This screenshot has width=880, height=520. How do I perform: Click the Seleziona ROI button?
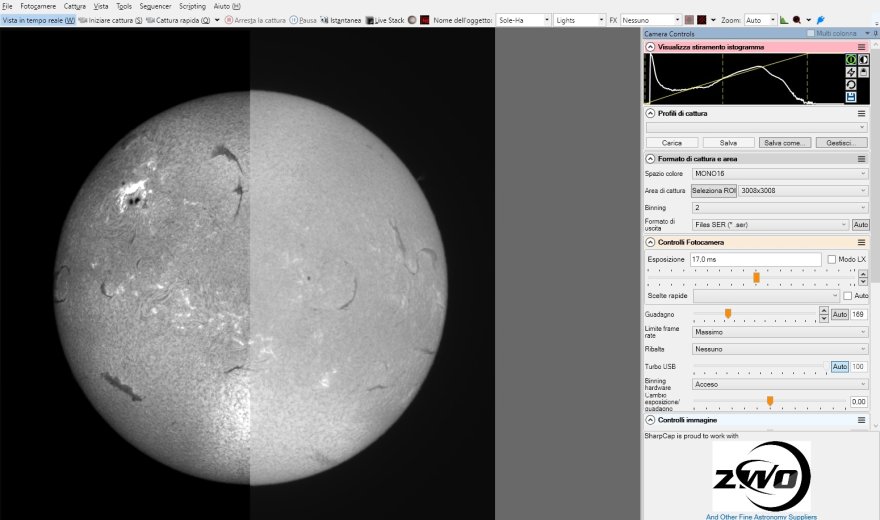(x=714, y=190)
